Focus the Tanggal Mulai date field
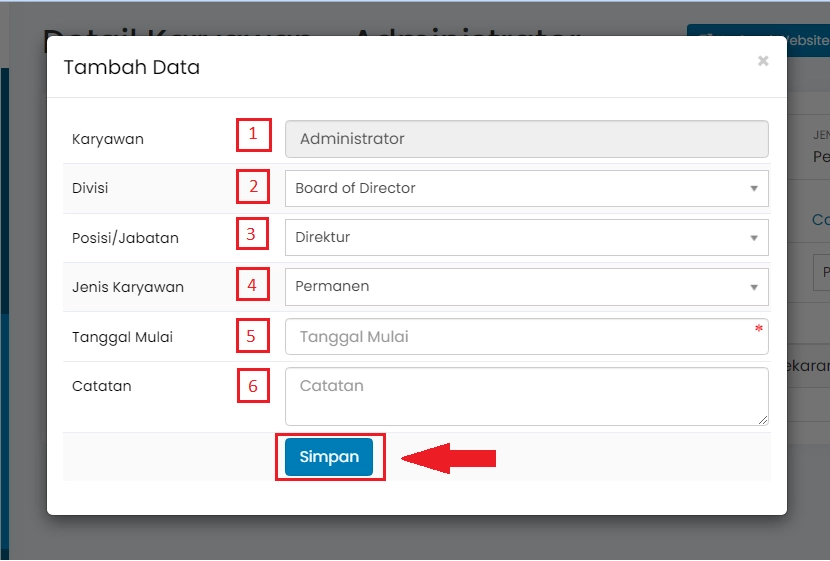This screenshot has height=561, width=830. pos(520,337)
